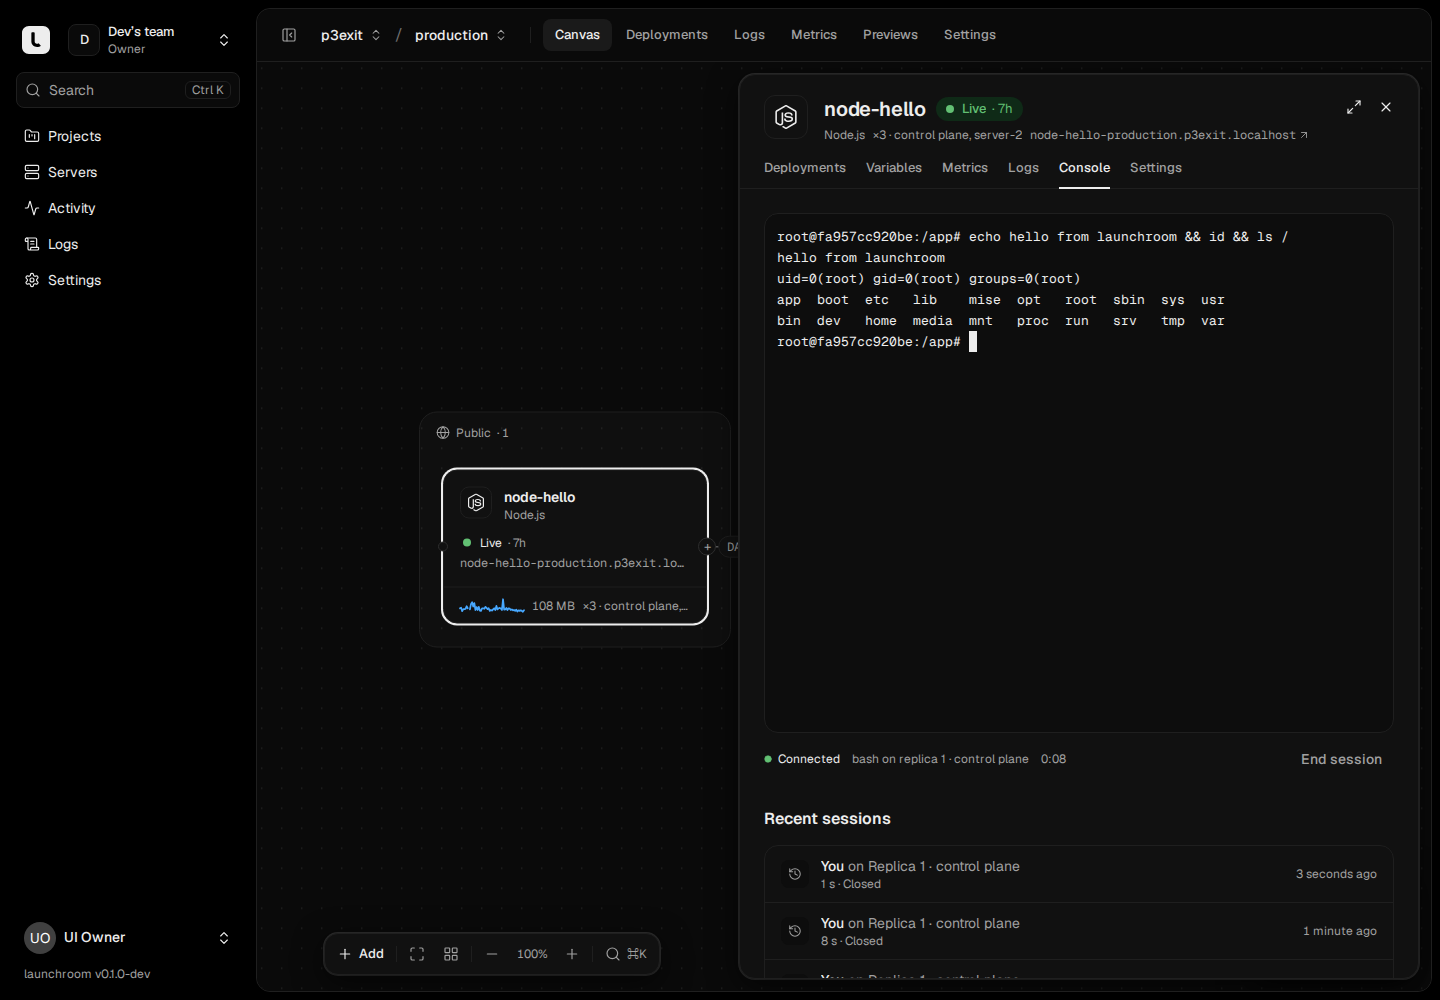Click inside the console terminal area
This screenshot has width=1440, height=1000.
click(1079, 473)
